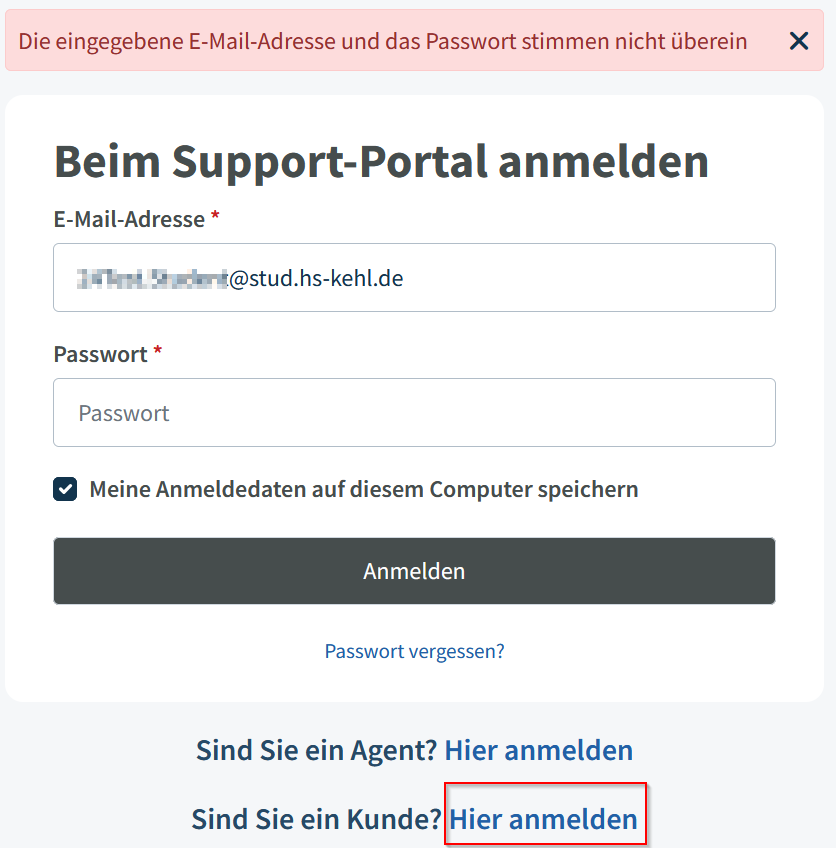
Task: Click the 'E-Mail-Adresse' field label
Action: [129, 219]
